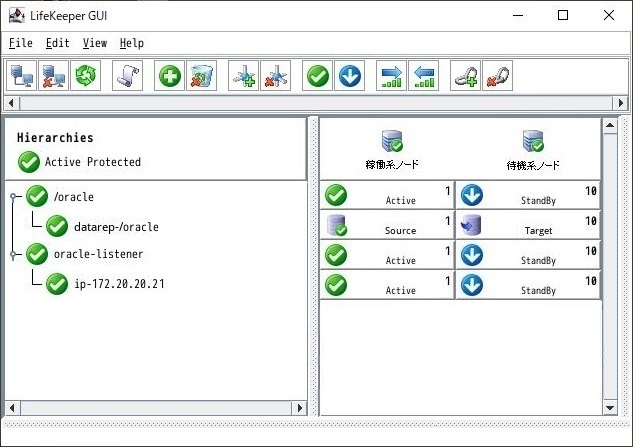Open the Help menu
Viewport: 633px width, 447px height.
pos(132,43)
